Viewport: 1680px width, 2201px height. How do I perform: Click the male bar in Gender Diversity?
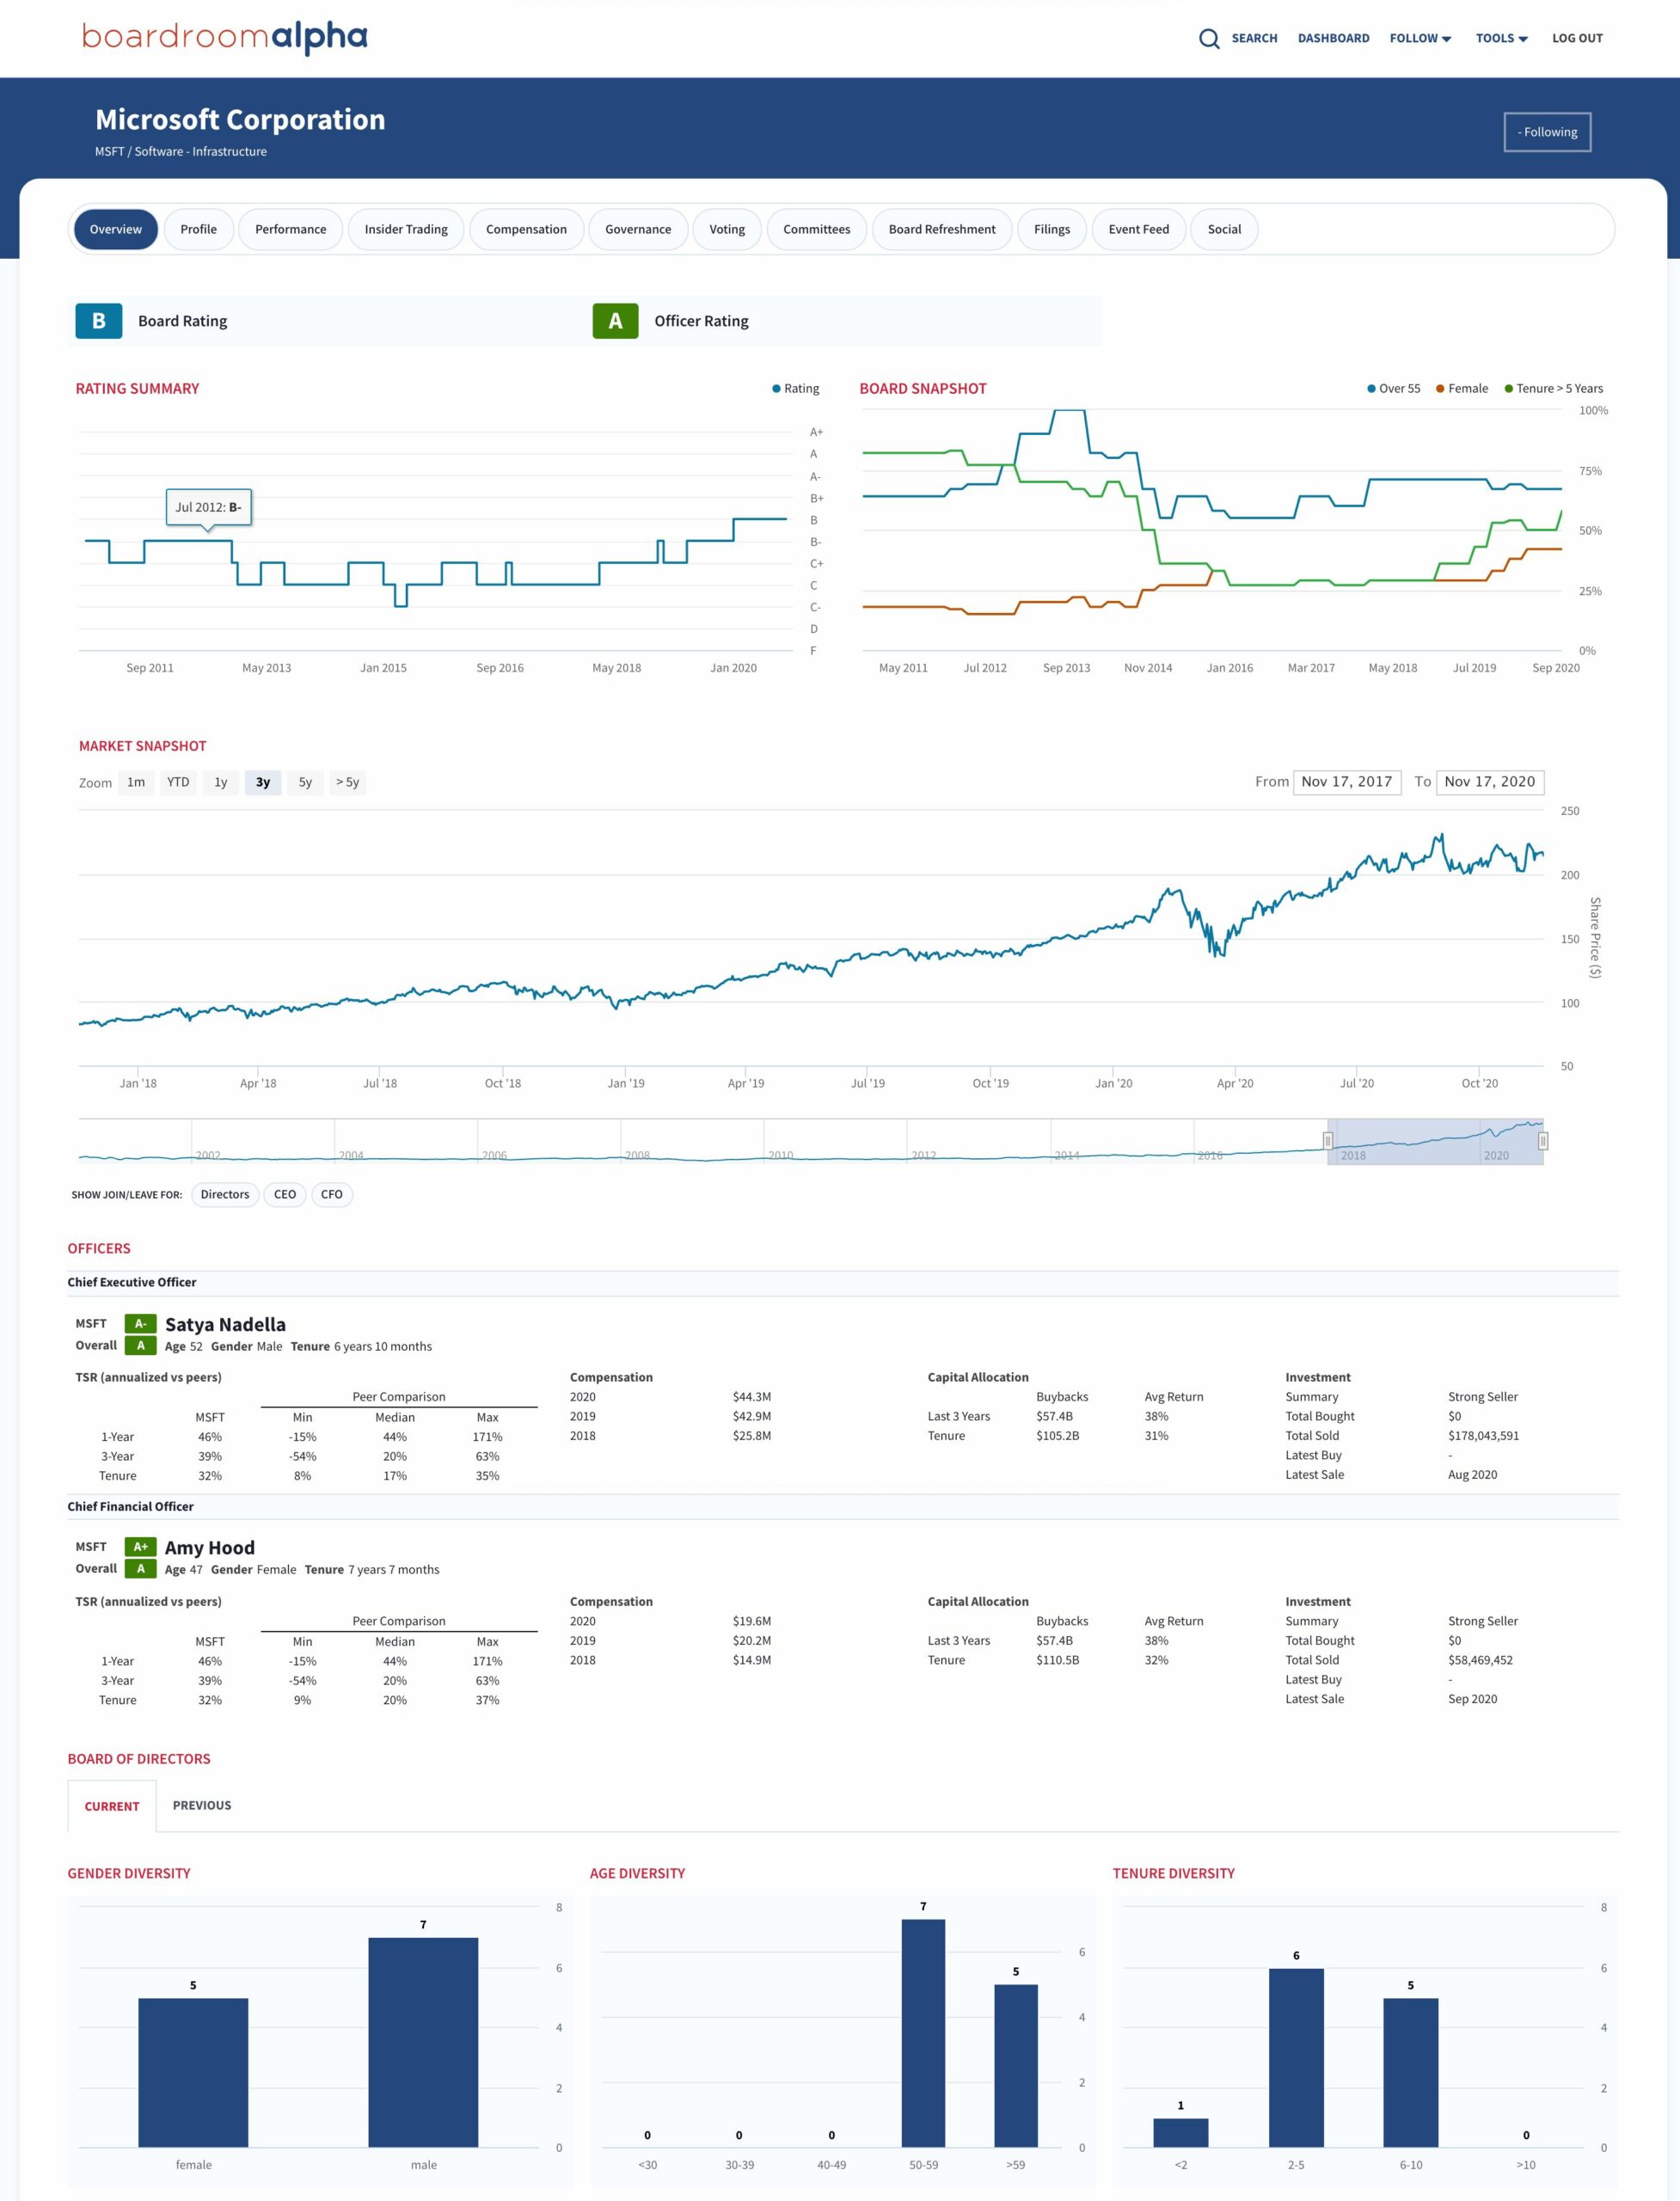click(x=423, y=2042)
